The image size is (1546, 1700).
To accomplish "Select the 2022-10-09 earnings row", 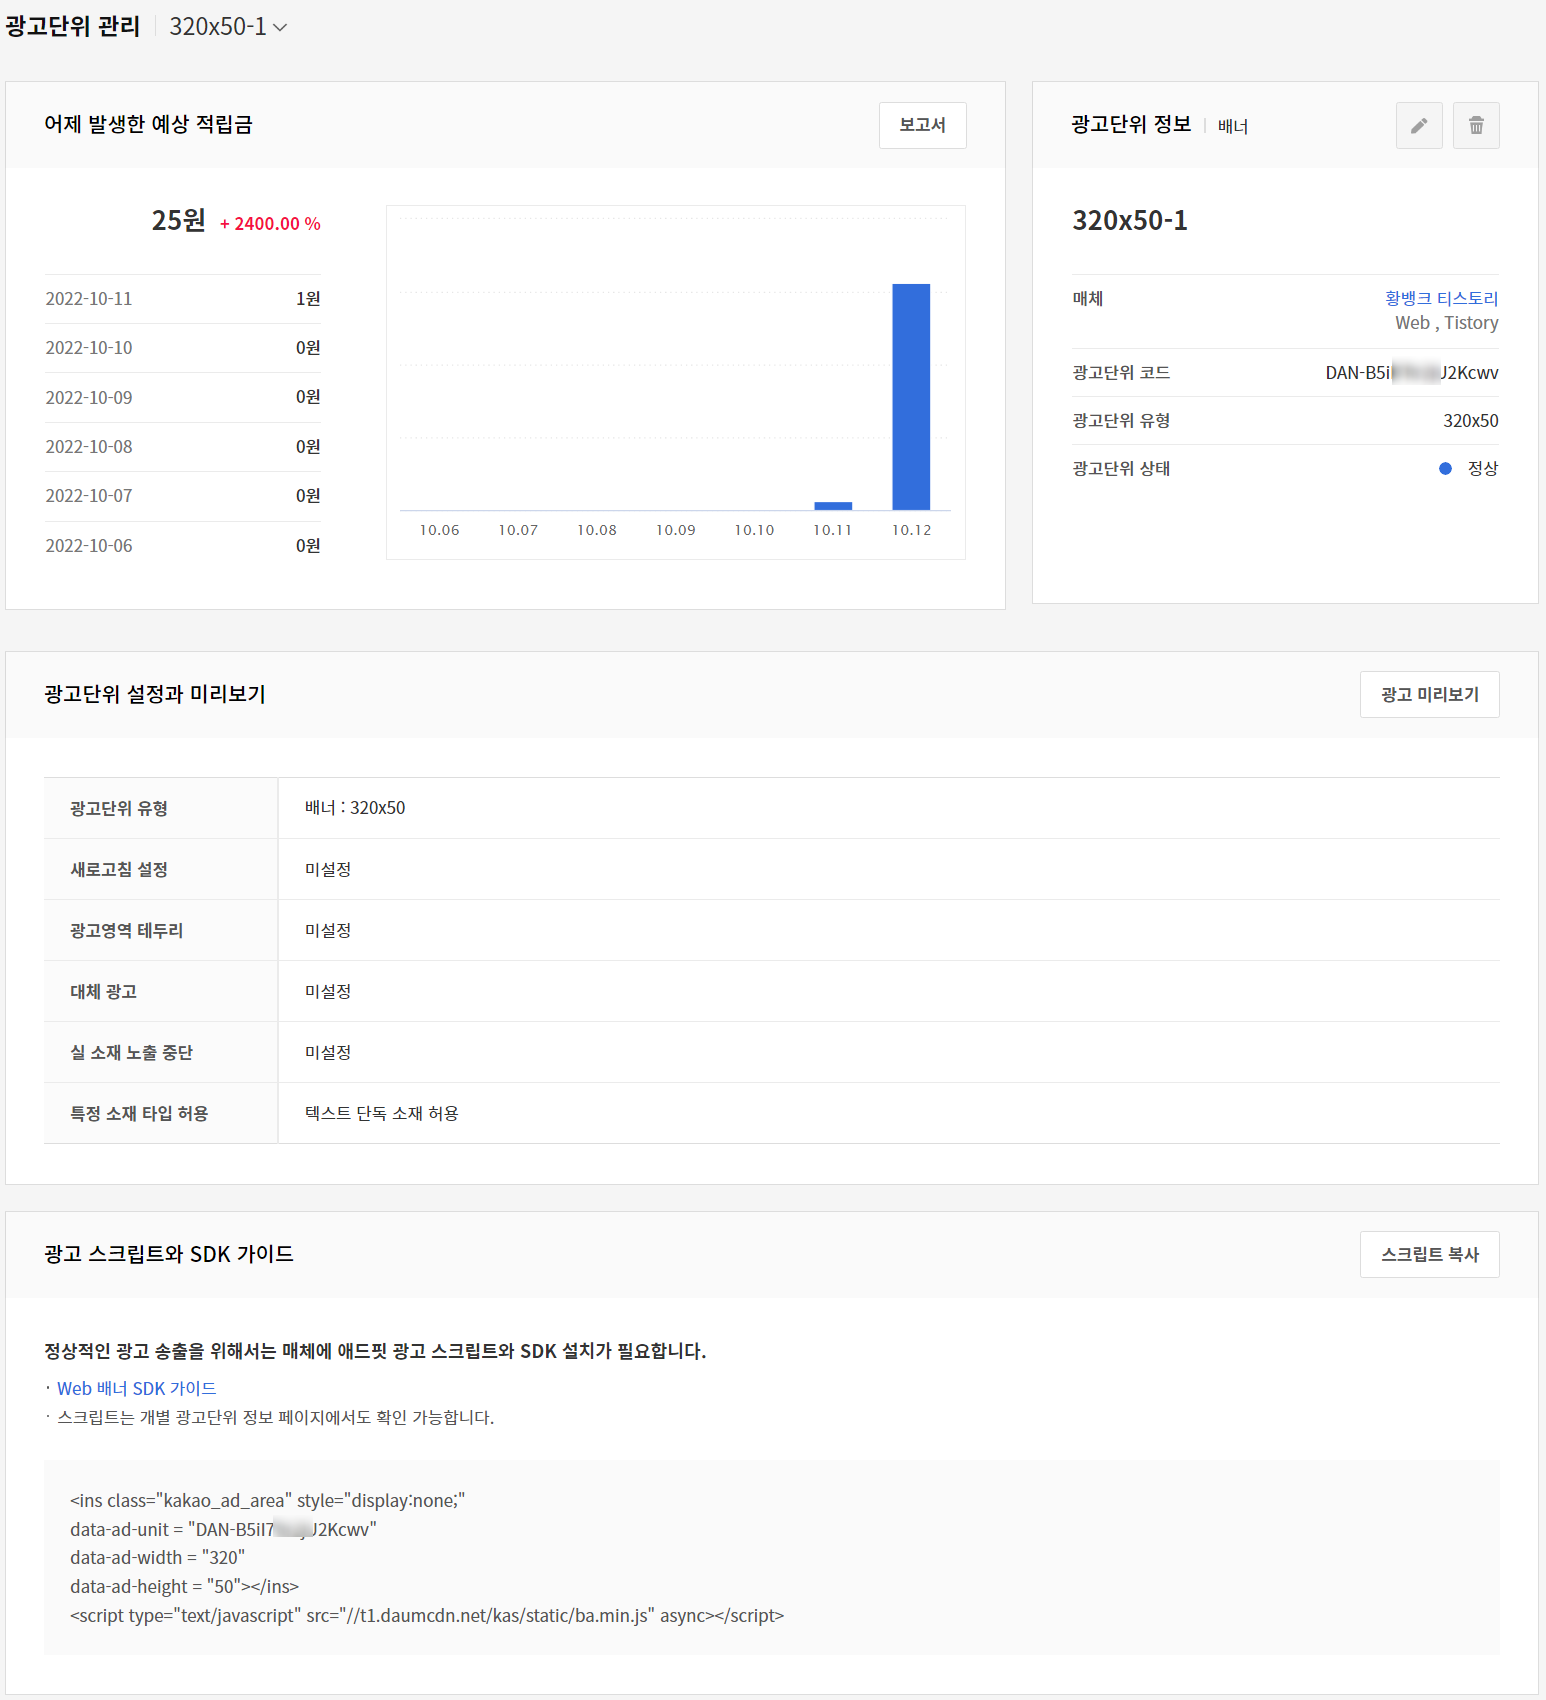I will point(183,398).
